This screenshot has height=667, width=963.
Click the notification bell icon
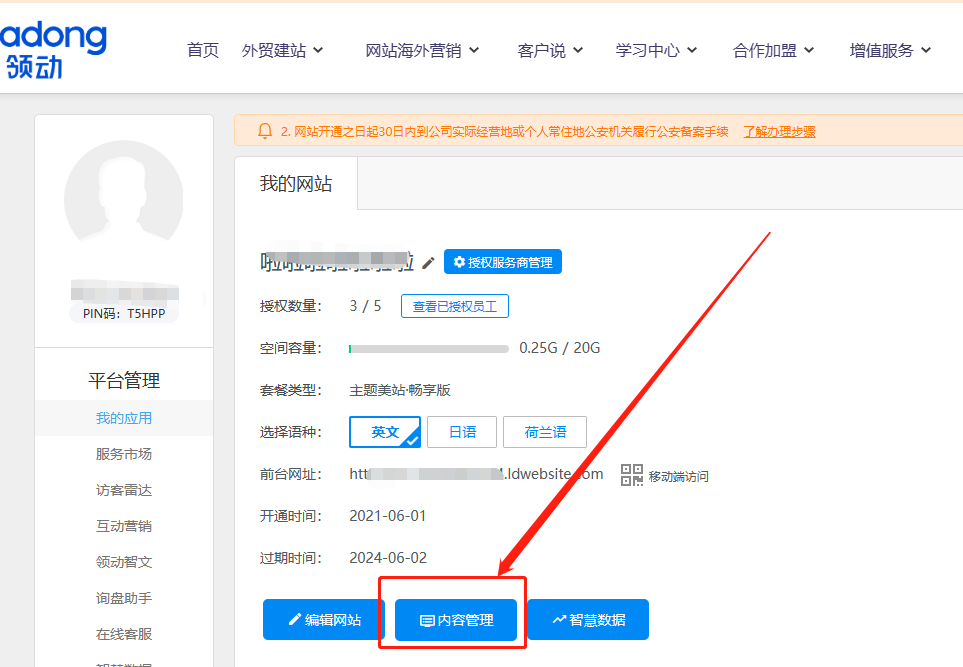(265, 131)
